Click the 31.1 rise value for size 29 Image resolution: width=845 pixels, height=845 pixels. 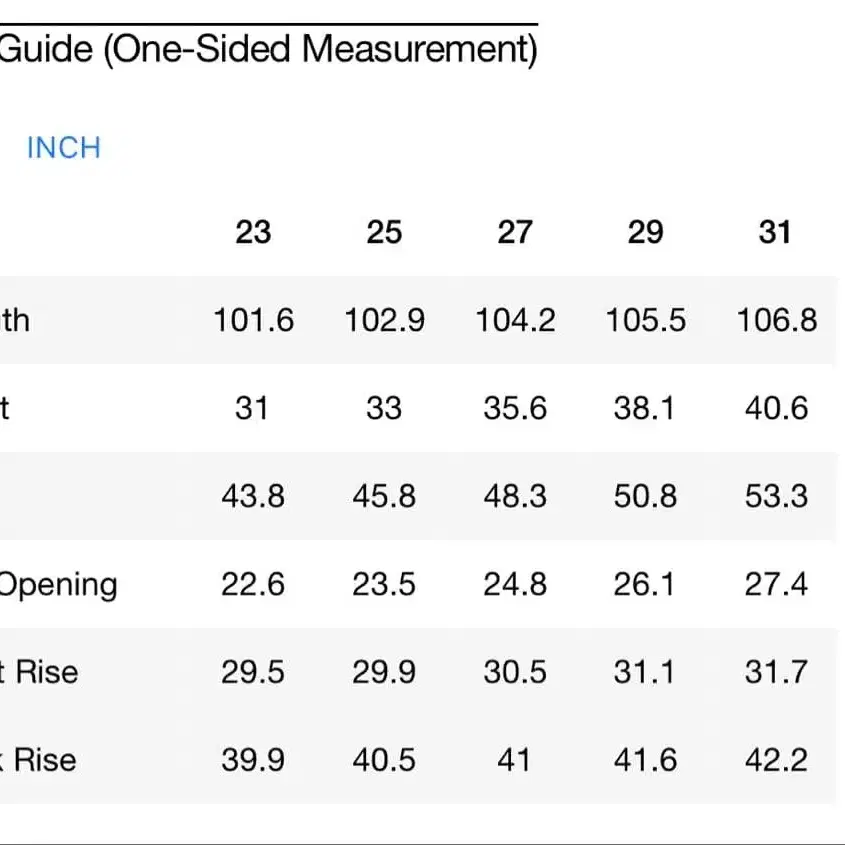pos(645,672)
